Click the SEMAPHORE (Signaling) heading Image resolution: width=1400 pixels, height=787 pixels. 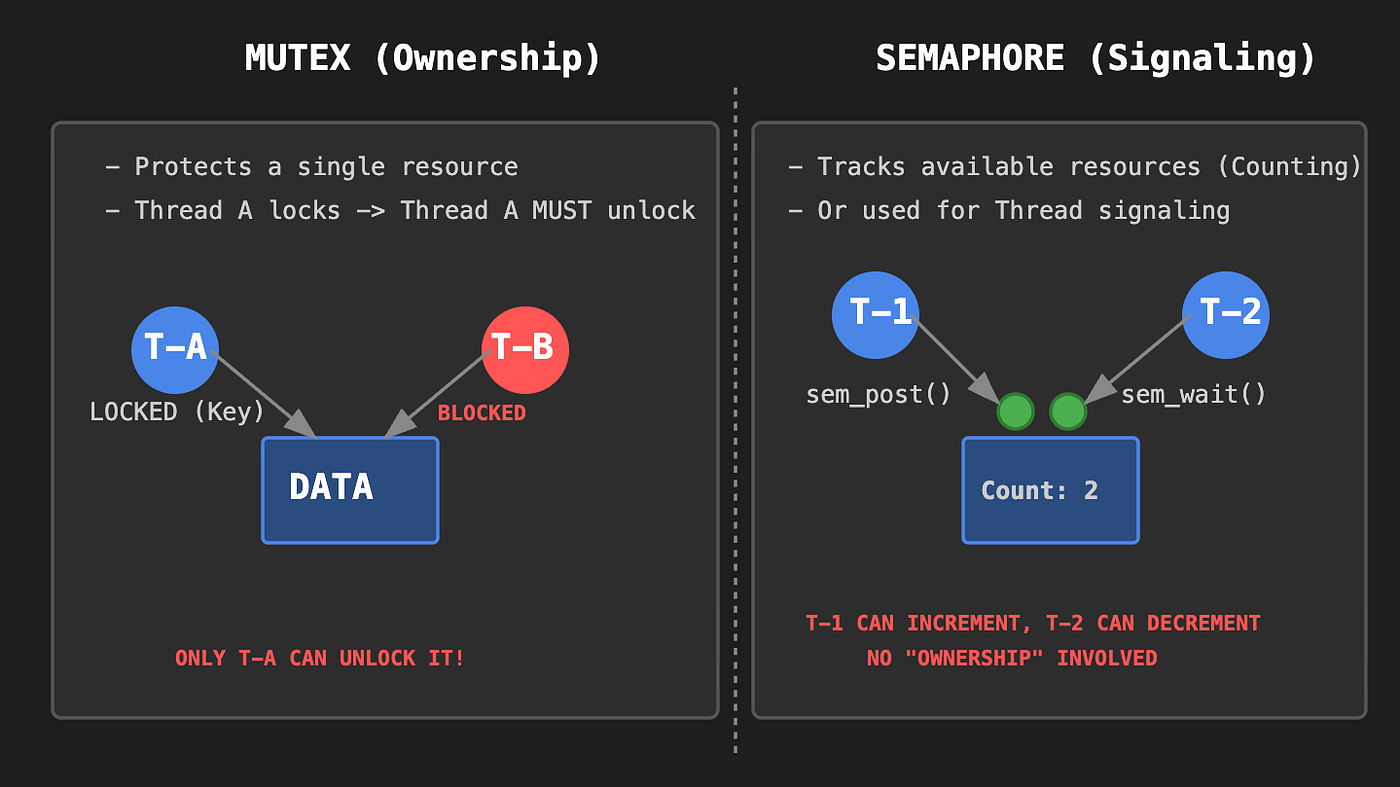[x=1096, y=58]
